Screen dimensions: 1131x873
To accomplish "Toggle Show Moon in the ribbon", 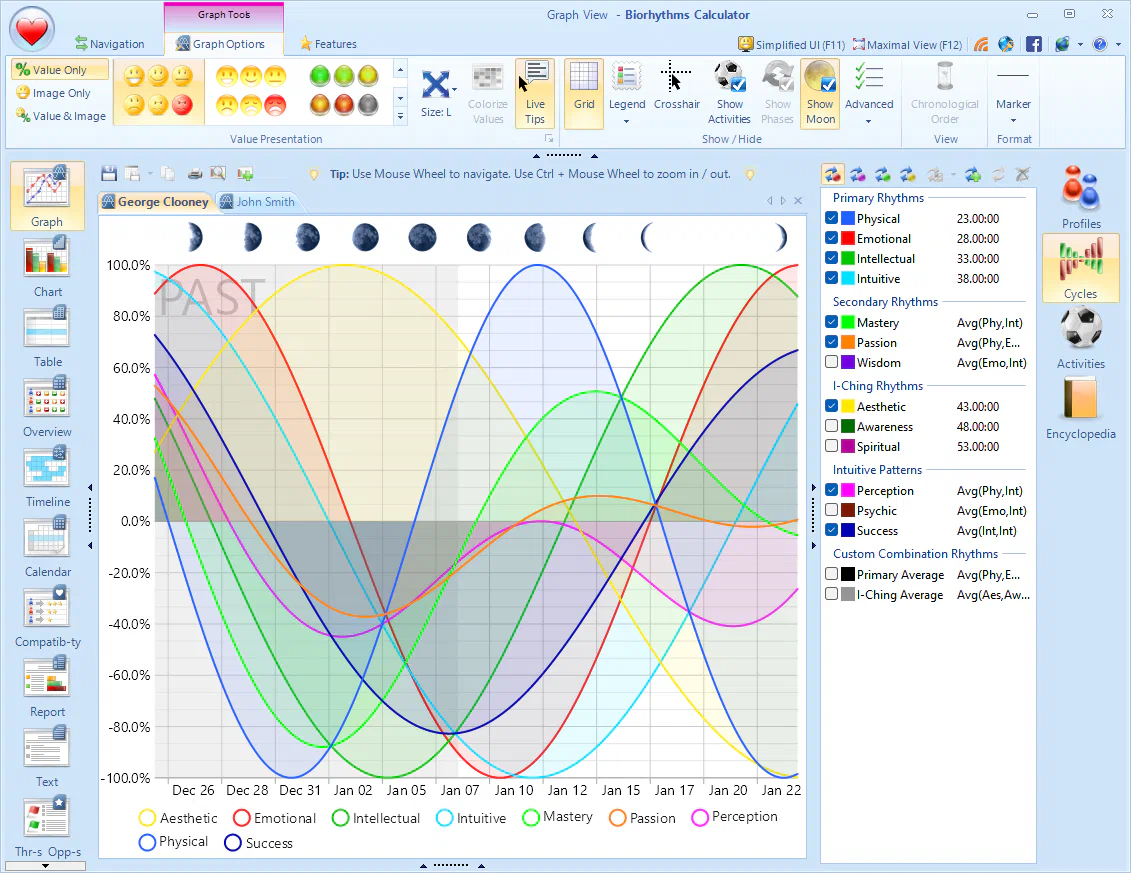I will tap(820, 90).
